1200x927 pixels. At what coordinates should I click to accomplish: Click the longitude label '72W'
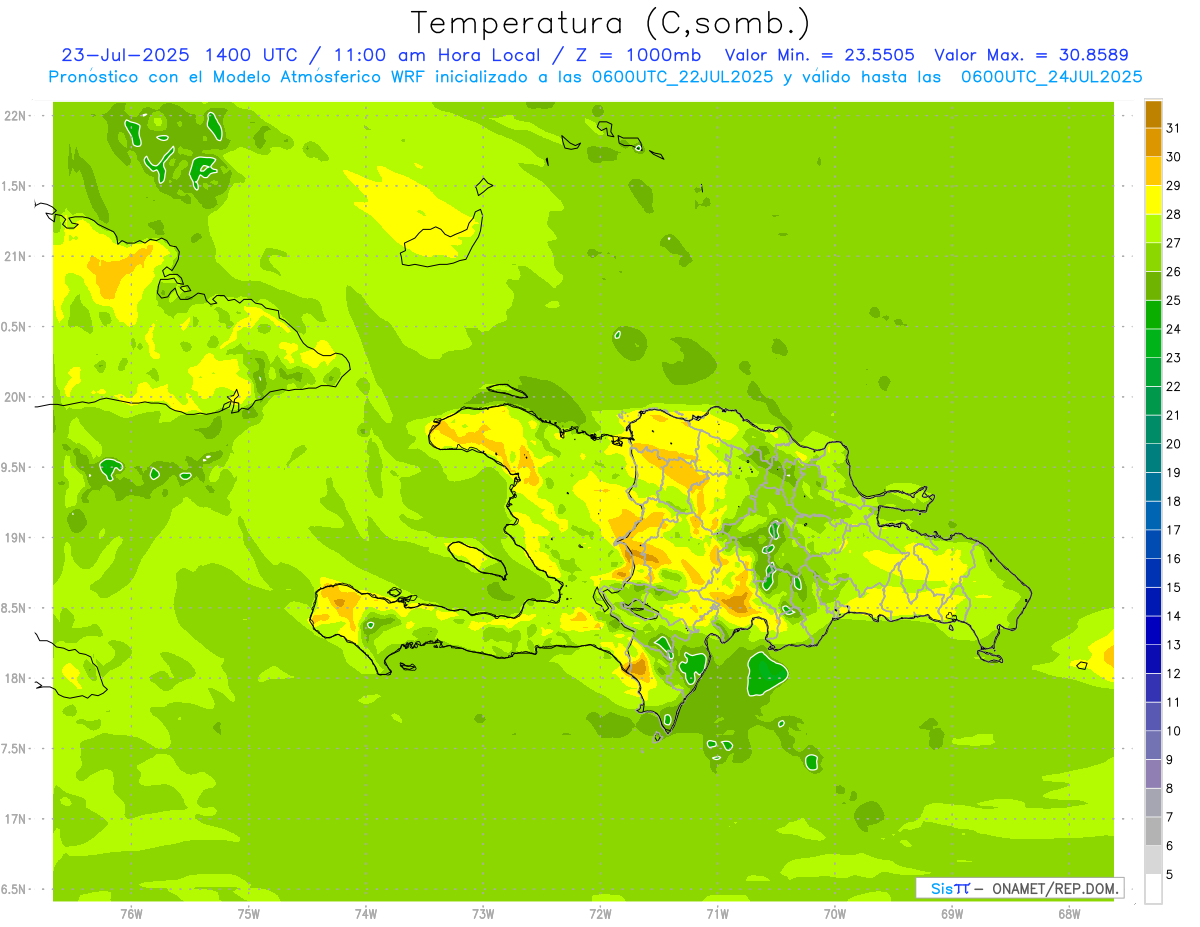[600, 914]
